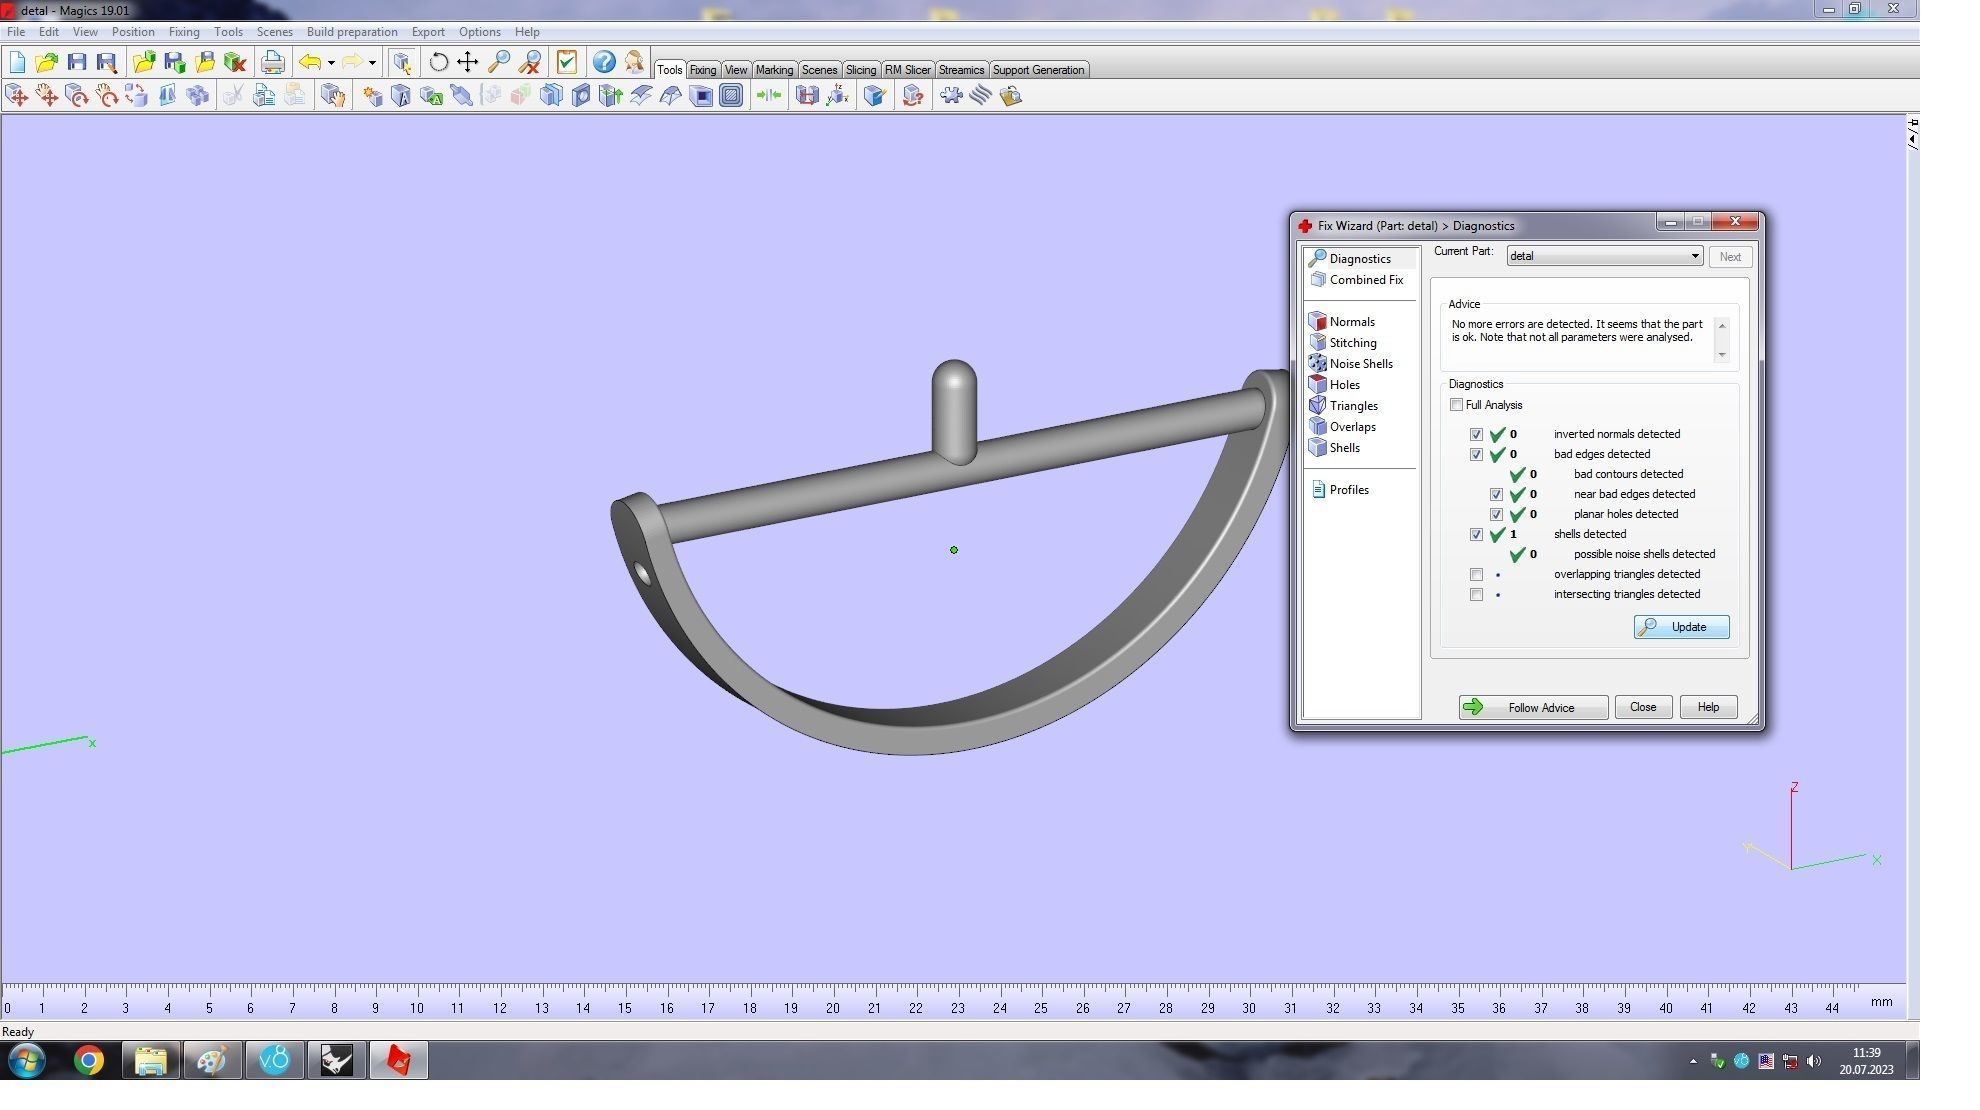Click the Zoom magnifier tool
Image resolution: width=1980 pixels, height=1110 pixels.
pyautogui.click(x=498, y=62)
